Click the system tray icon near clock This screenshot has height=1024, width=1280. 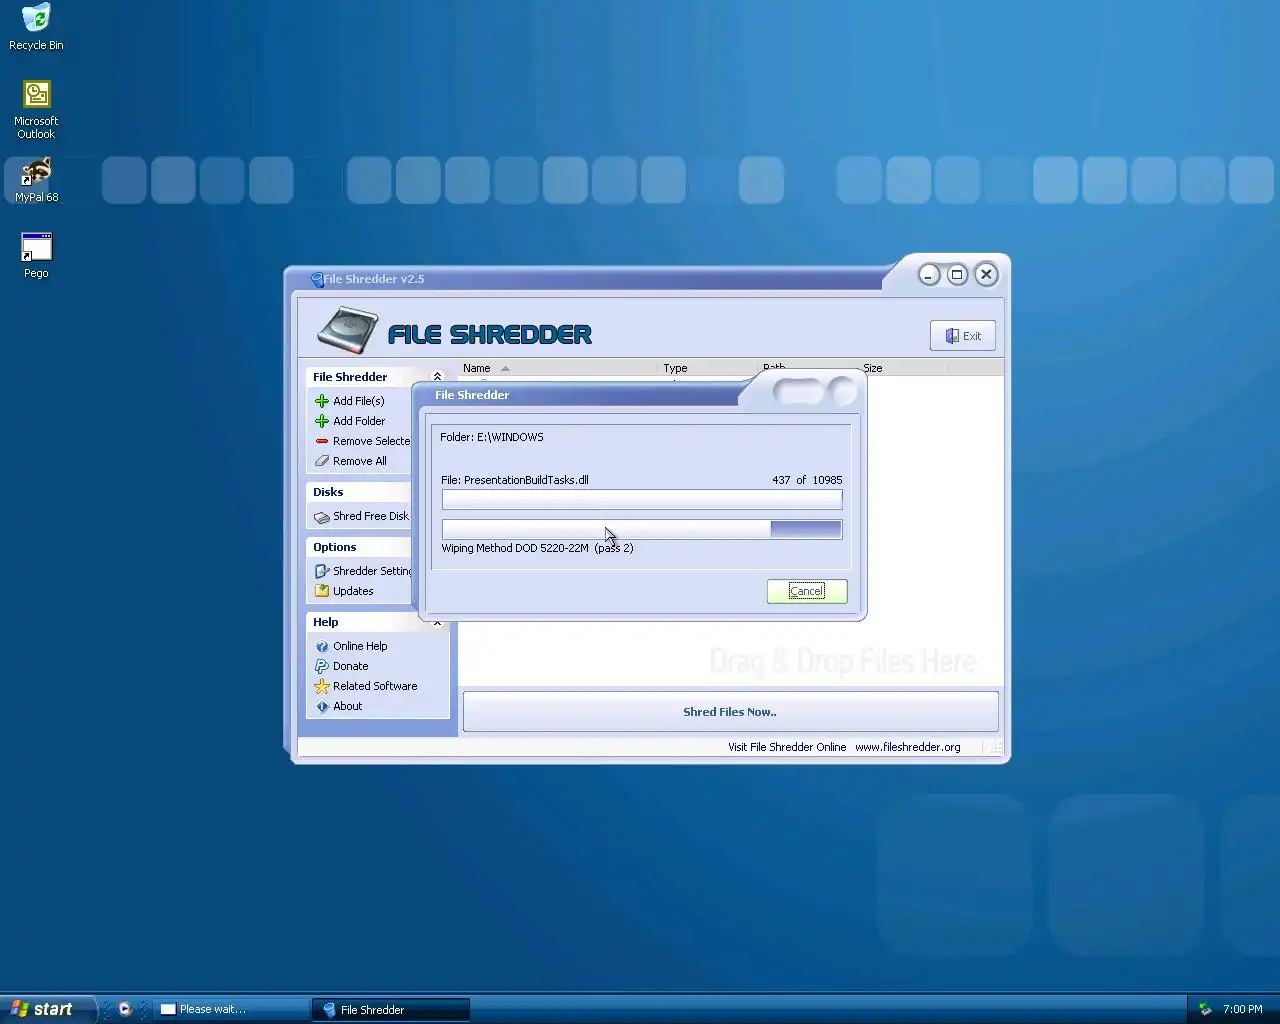click(1205, 1009)
